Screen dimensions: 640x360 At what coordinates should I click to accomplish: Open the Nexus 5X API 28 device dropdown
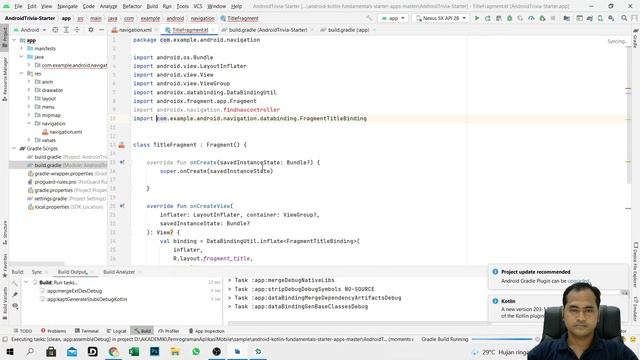click(x=440, y=18)
